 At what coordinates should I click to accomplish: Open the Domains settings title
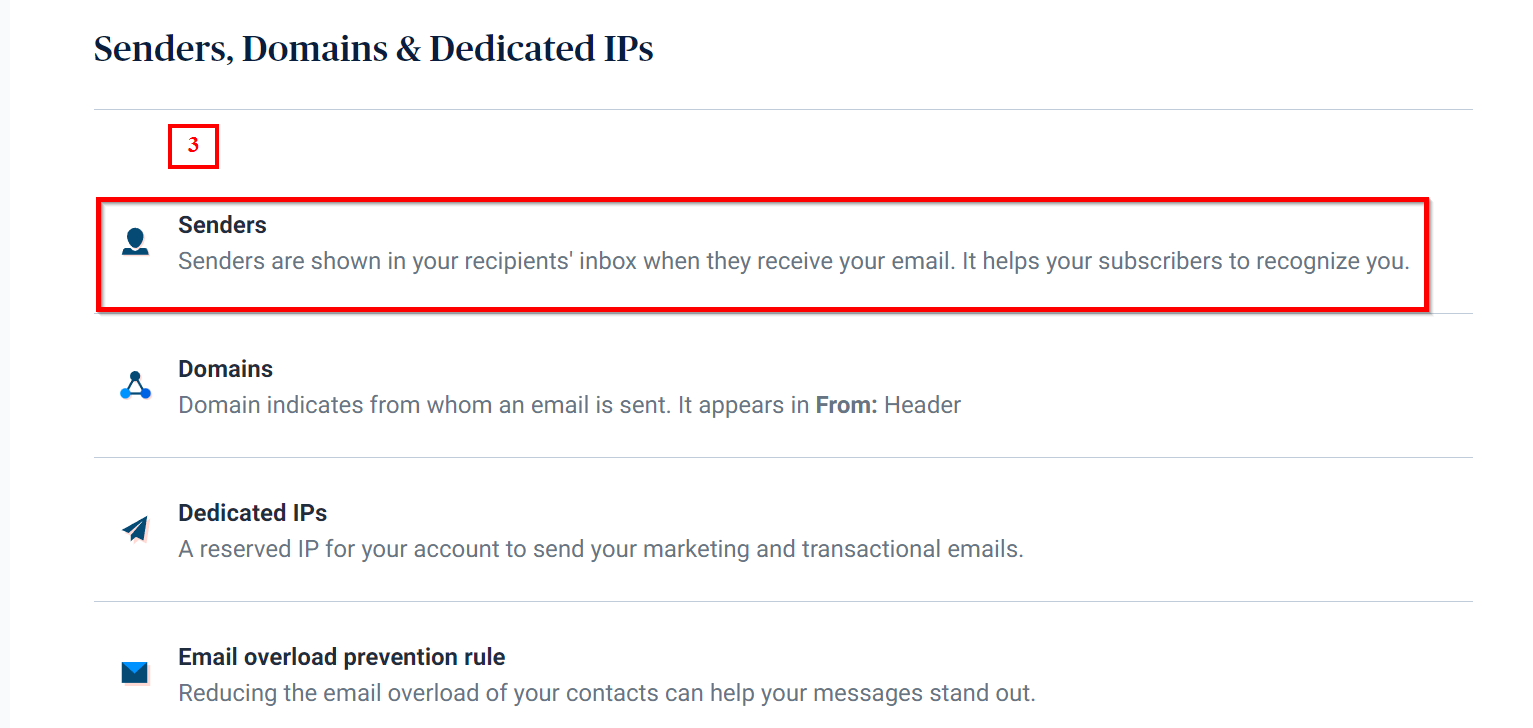(225, 369)
